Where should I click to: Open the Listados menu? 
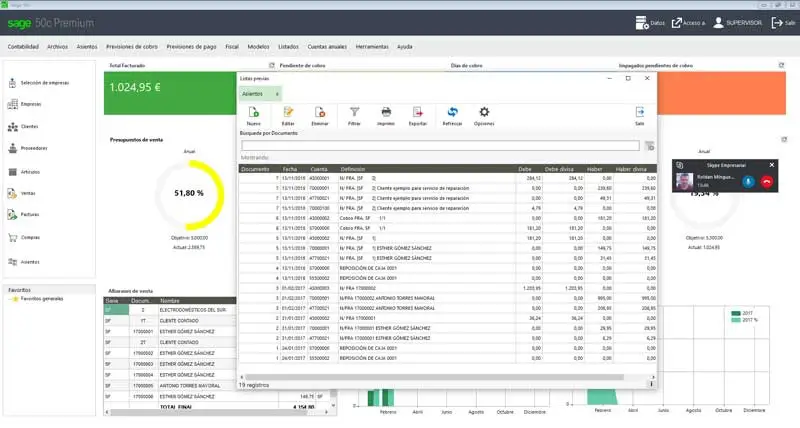click(288, 46)
